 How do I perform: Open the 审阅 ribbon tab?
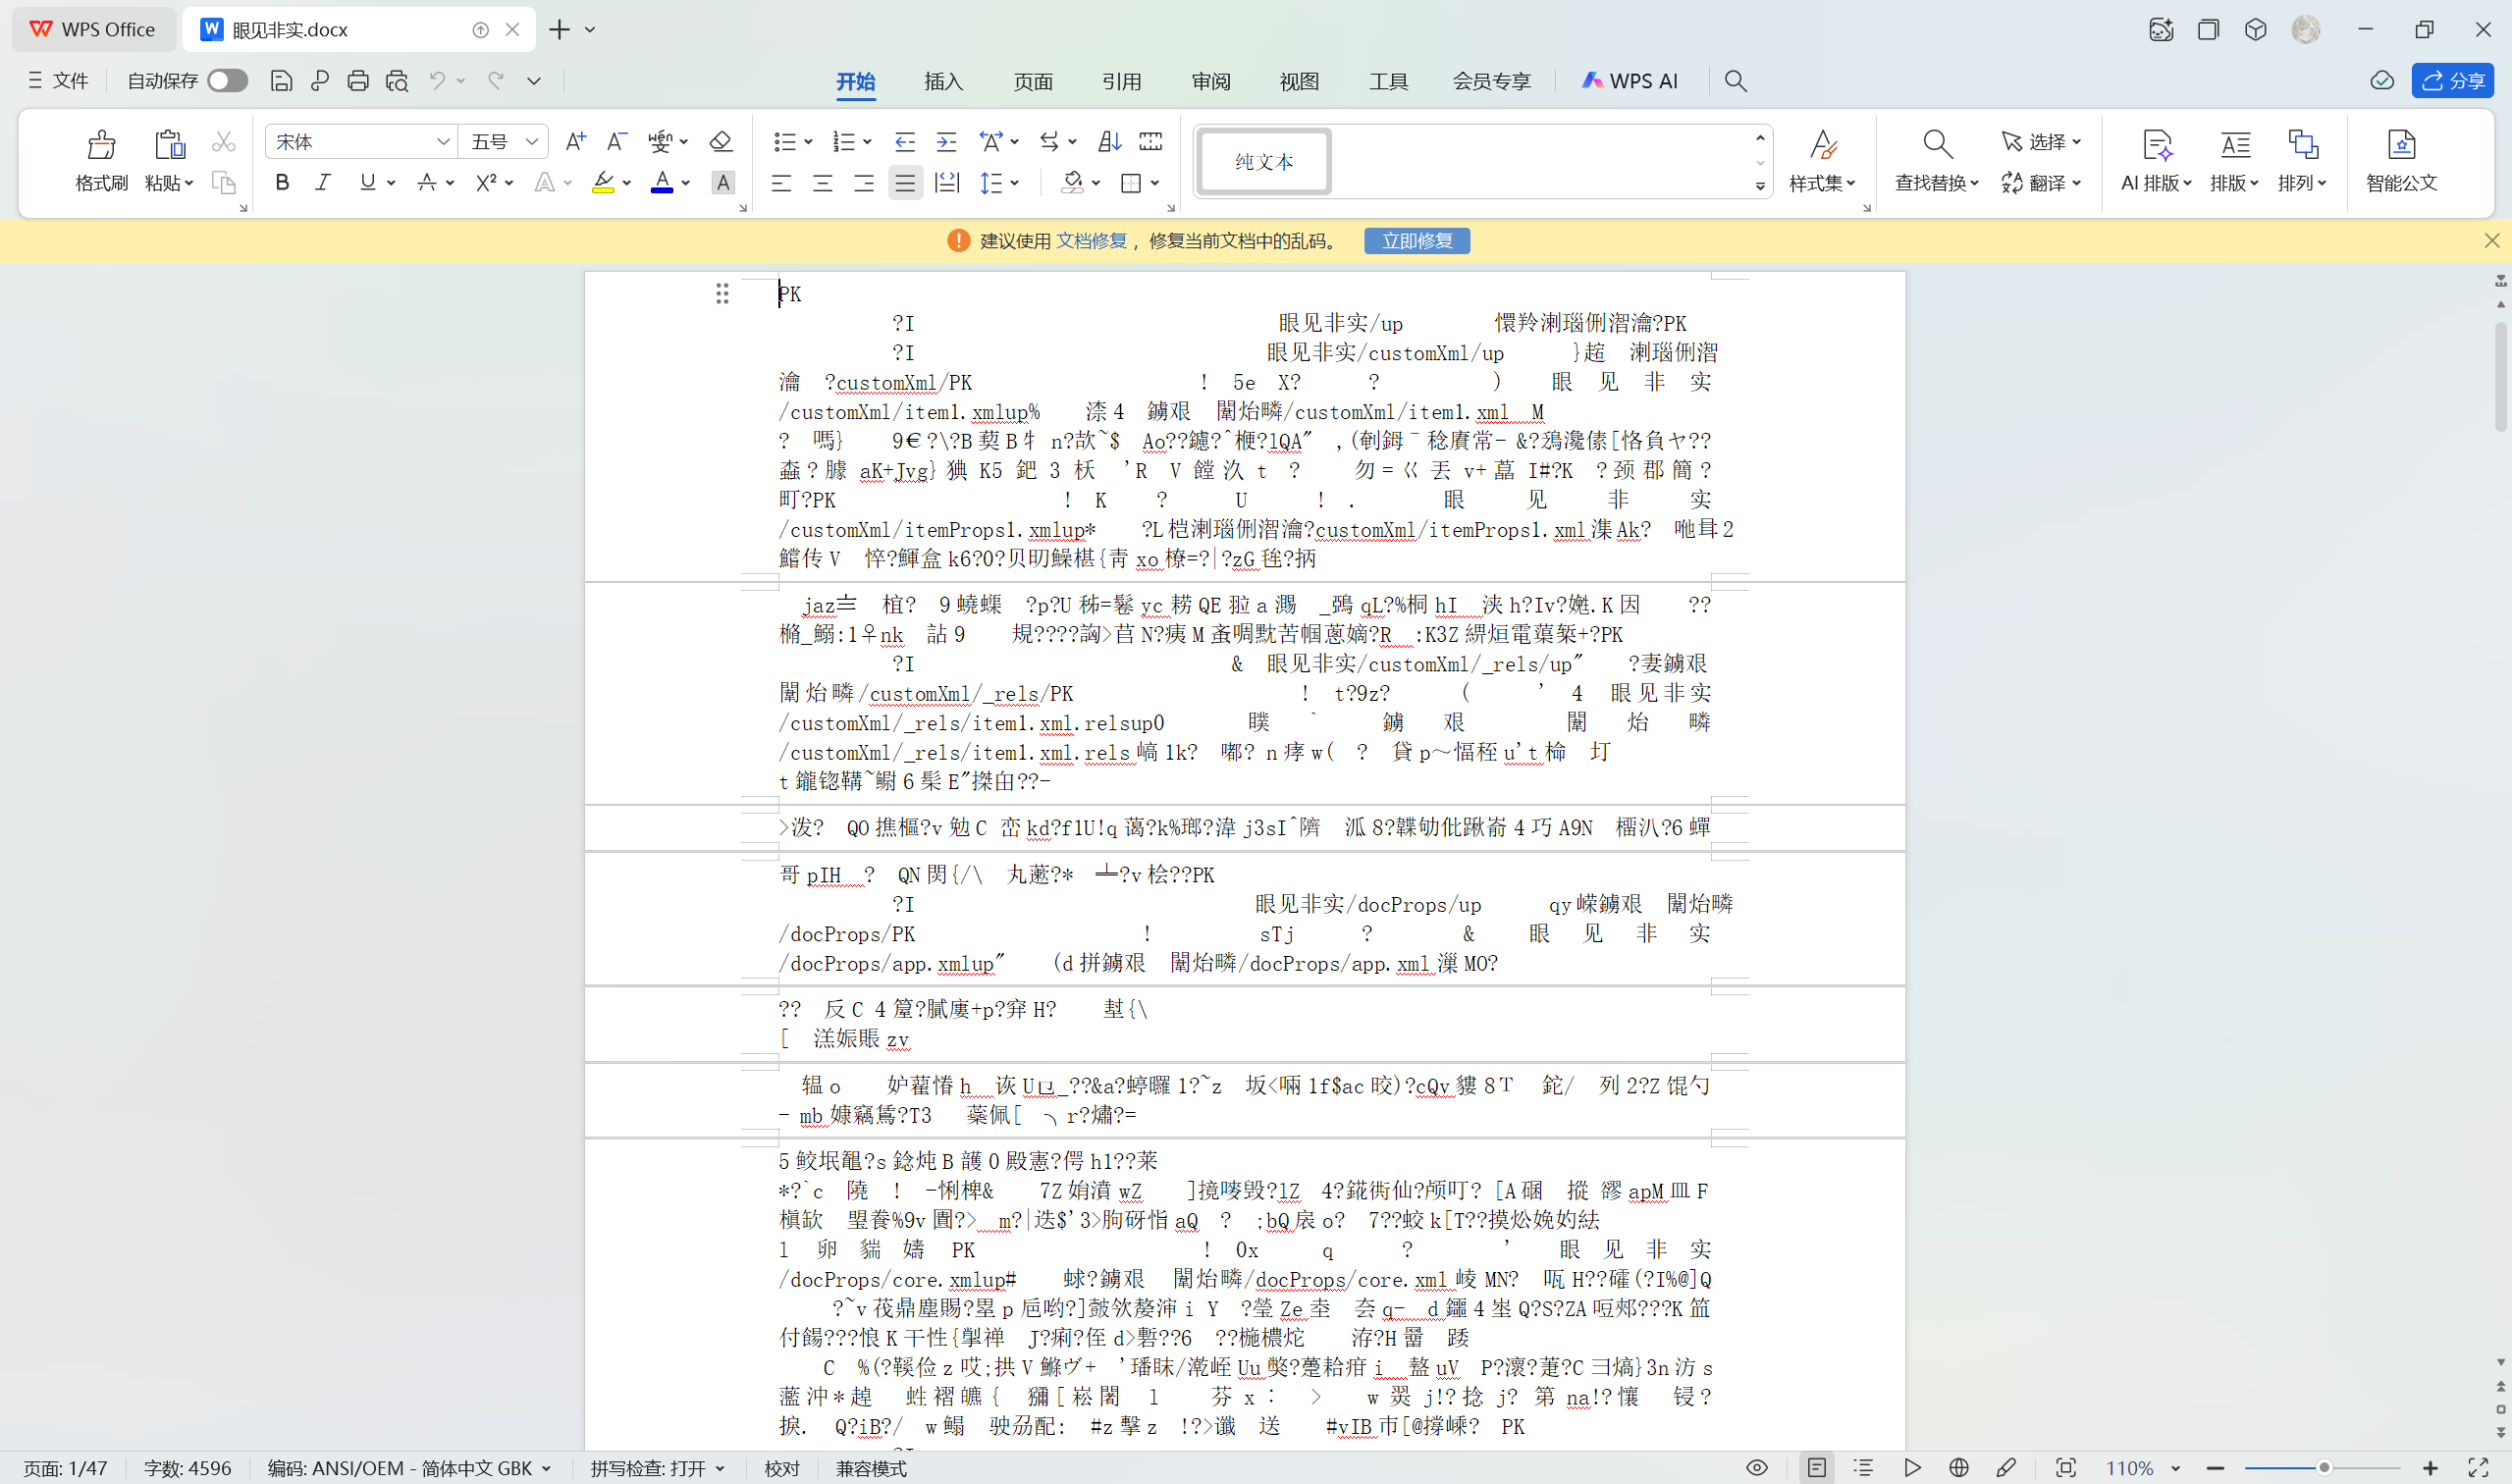(x=1210, y=81)
